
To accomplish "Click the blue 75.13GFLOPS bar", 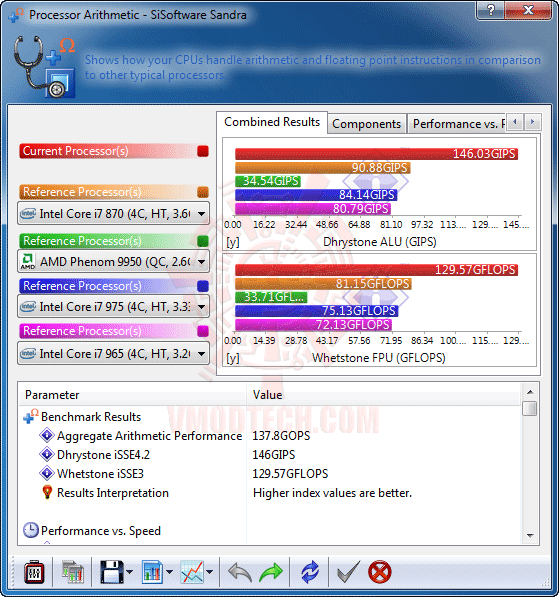I will pyautogui.click(x=316, y=311).
